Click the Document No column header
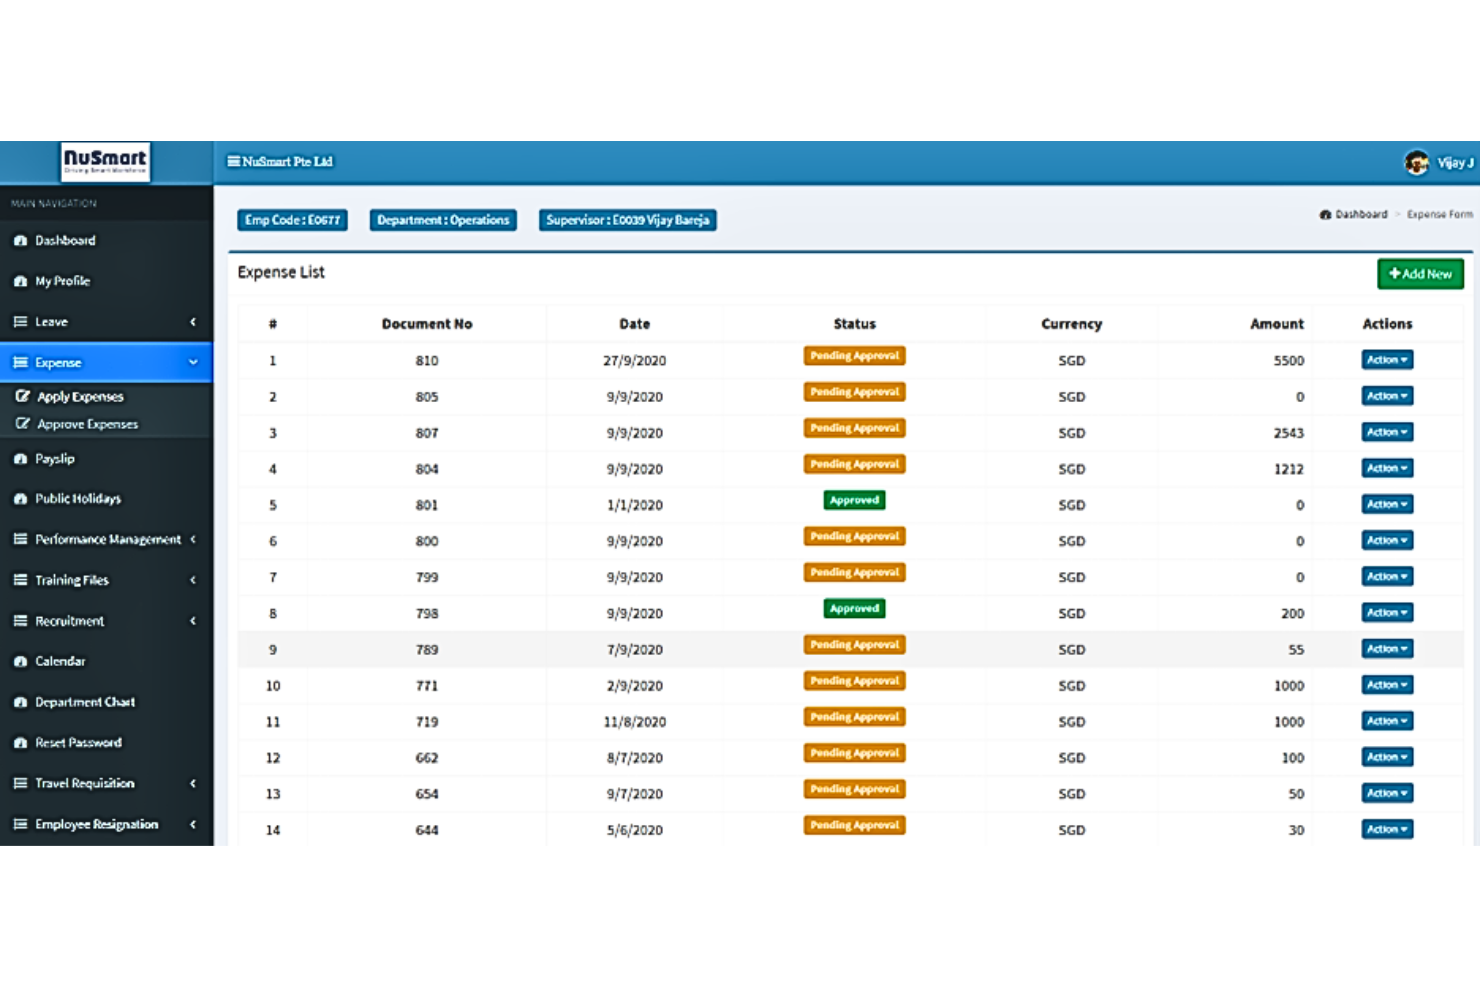1480x987 pixels. (x=427, y=324)
